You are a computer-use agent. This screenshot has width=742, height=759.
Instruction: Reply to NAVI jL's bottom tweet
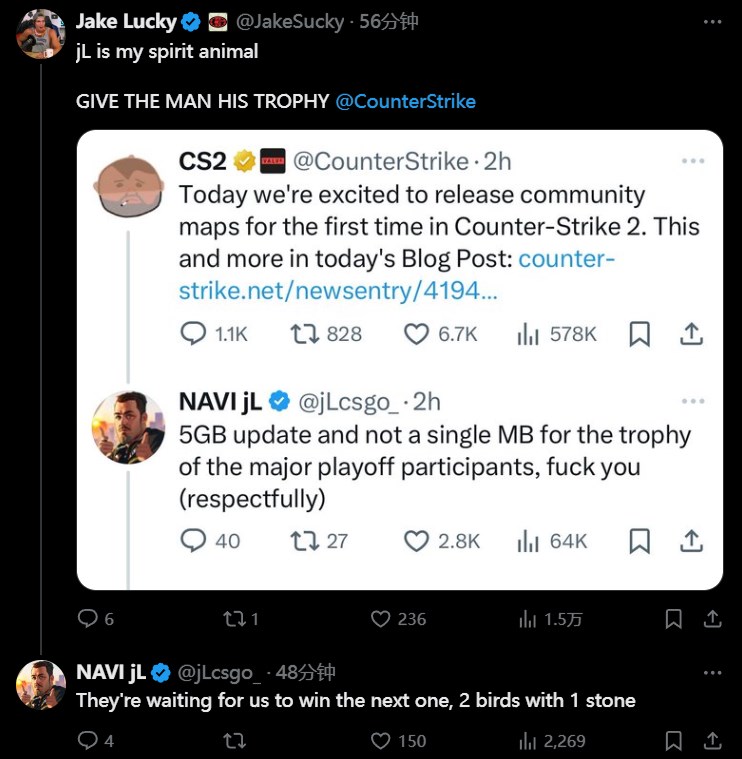[88, 741]
